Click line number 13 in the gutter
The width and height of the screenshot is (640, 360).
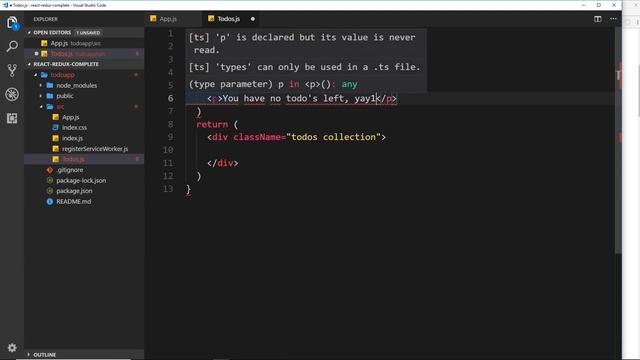click(x=168, y=189)
